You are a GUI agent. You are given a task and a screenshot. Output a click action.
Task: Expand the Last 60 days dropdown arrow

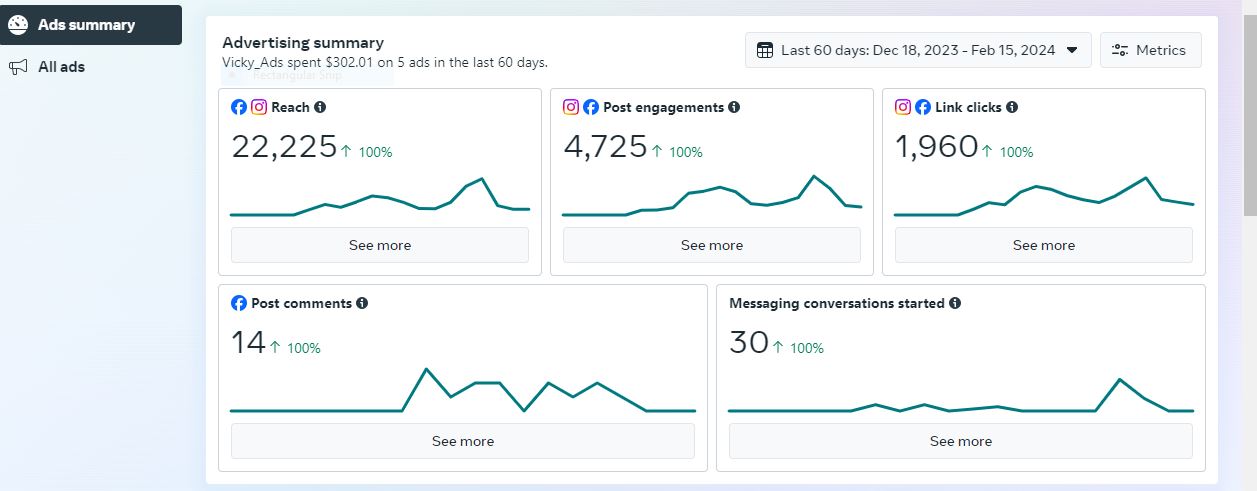click(x=1072, y=50)
